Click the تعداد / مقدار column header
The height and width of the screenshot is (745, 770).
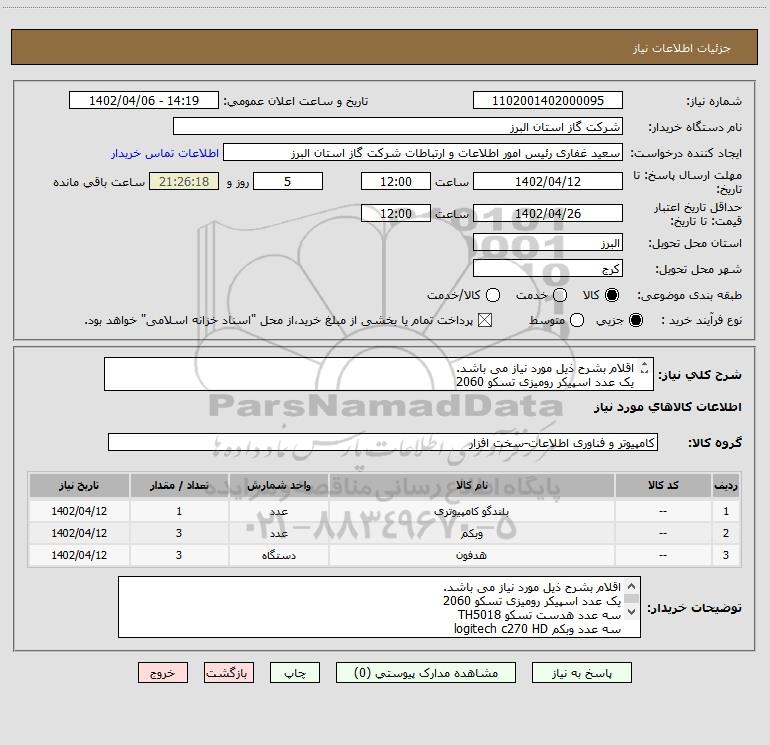pos(179,485)
